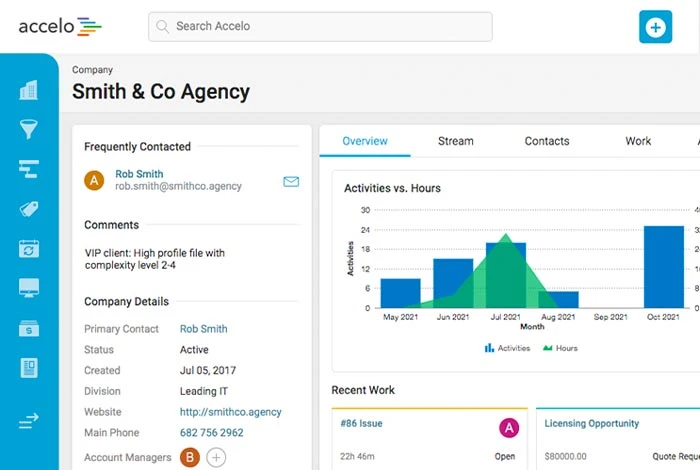The image size is (700, 470).
Task: Open Sales funnel icon in sidebar
Action: coord(29,129)
